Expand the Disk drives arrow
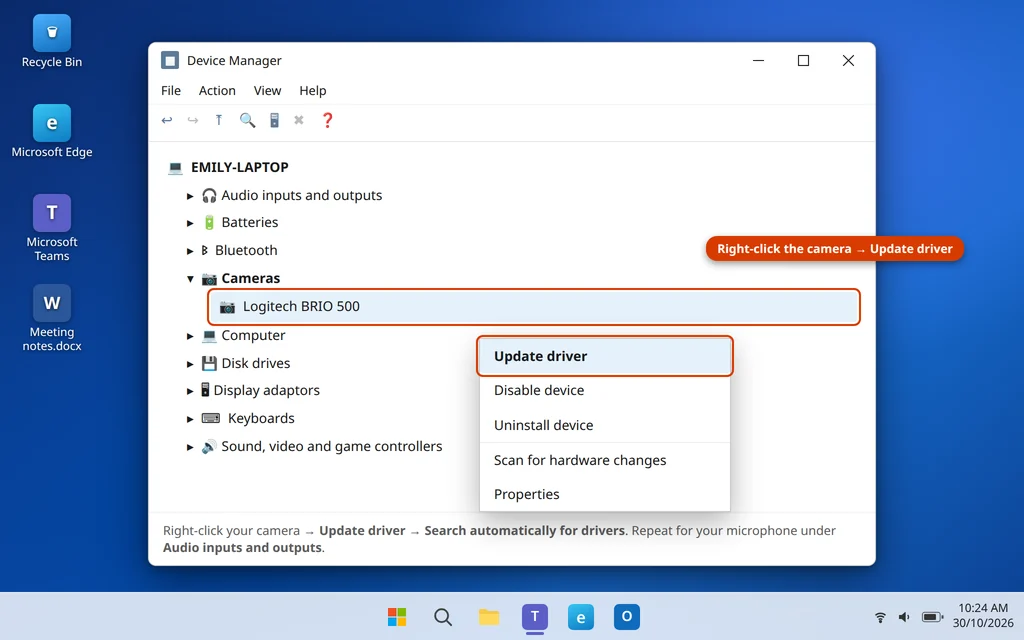This screenshot has width=1024, height=640. point(190,364)
